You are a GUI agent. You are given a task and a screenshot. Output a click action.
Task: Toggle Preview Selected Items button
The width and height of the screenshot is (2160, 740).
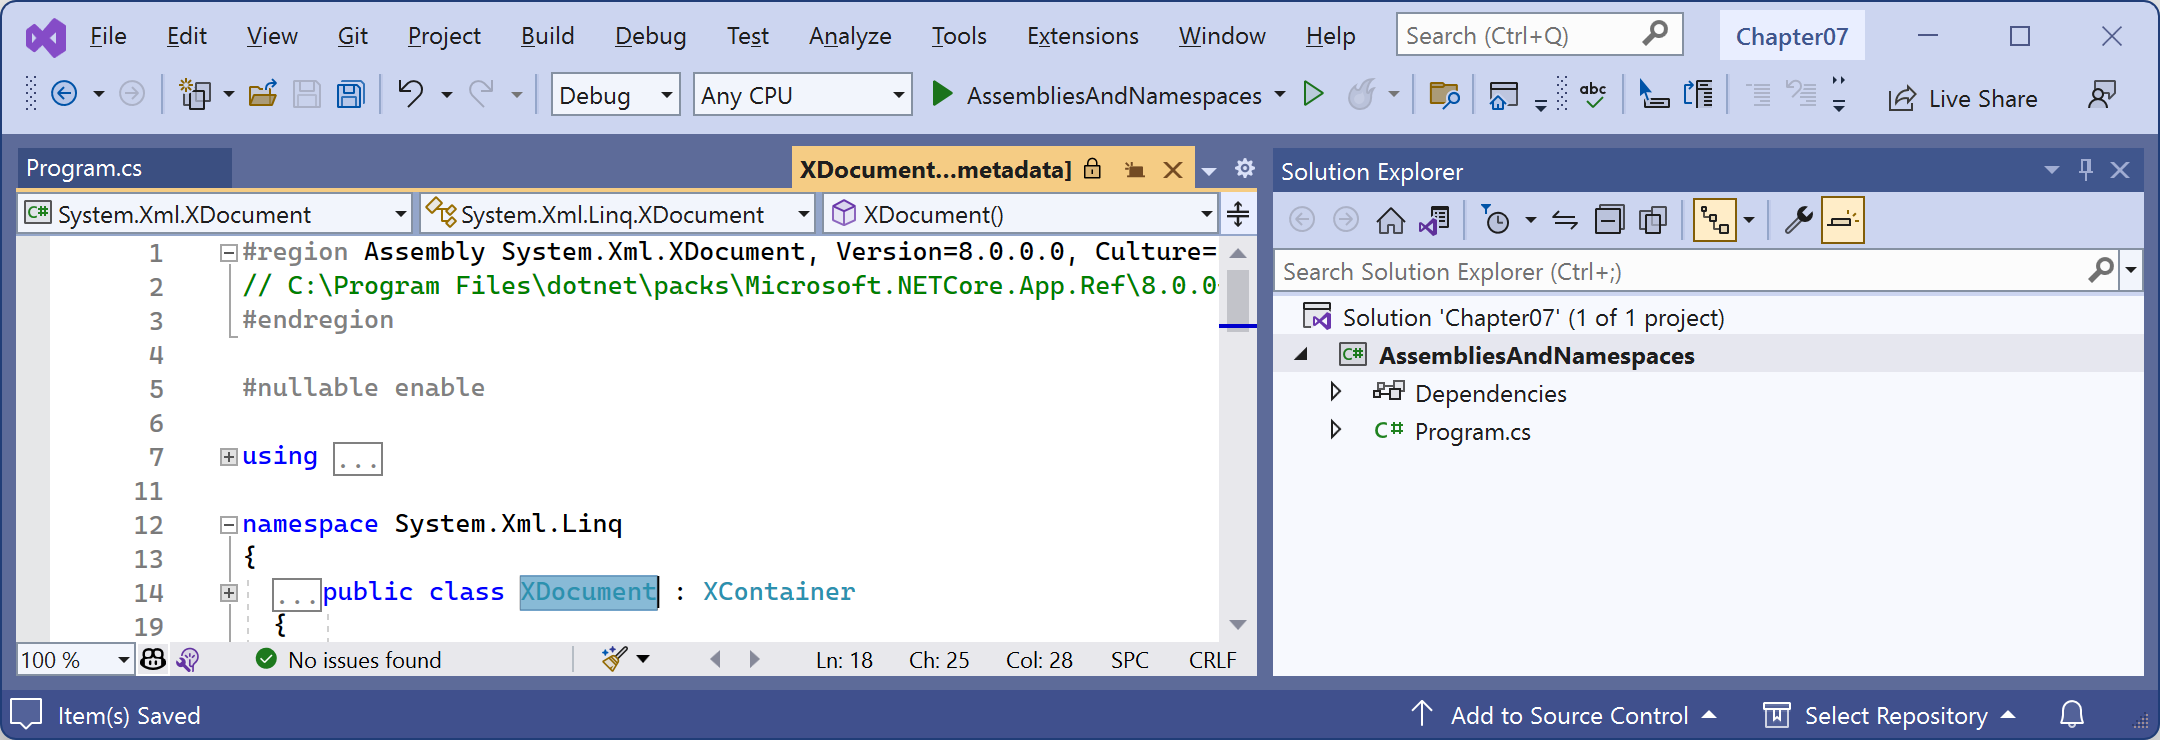click(1843, 220)
